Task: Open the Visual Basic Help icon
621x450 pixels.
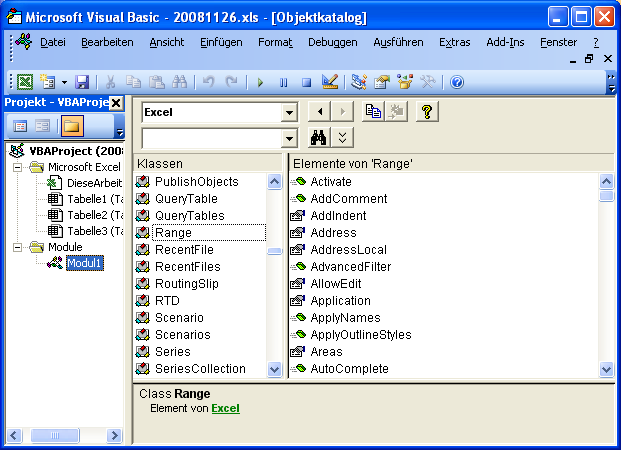Action: pos(457,82)
